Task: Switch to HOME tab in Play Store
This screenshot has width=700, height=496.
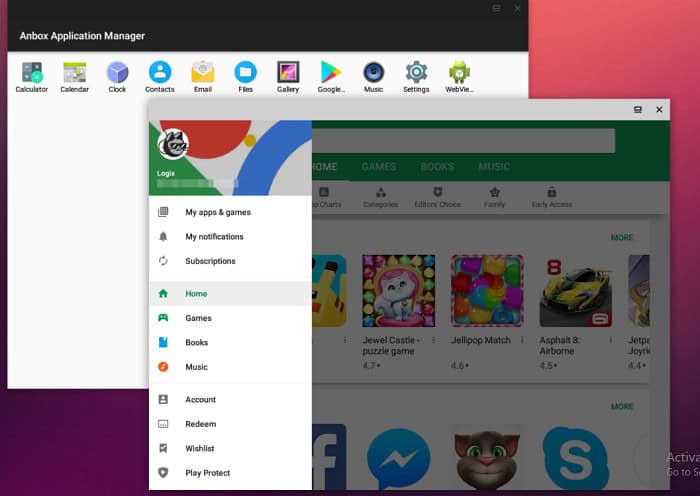Action: click(x=325, y=167)
